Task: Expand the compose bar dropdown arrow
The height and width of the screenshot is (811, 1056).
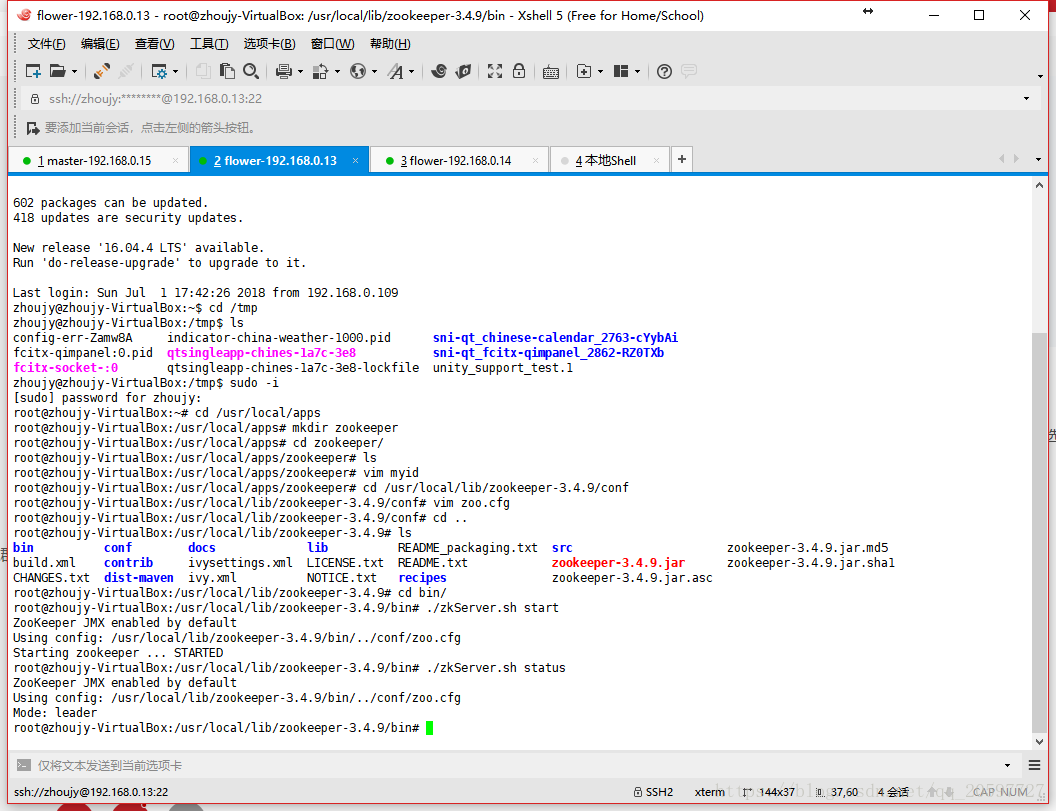Action: coord(1008,765)
